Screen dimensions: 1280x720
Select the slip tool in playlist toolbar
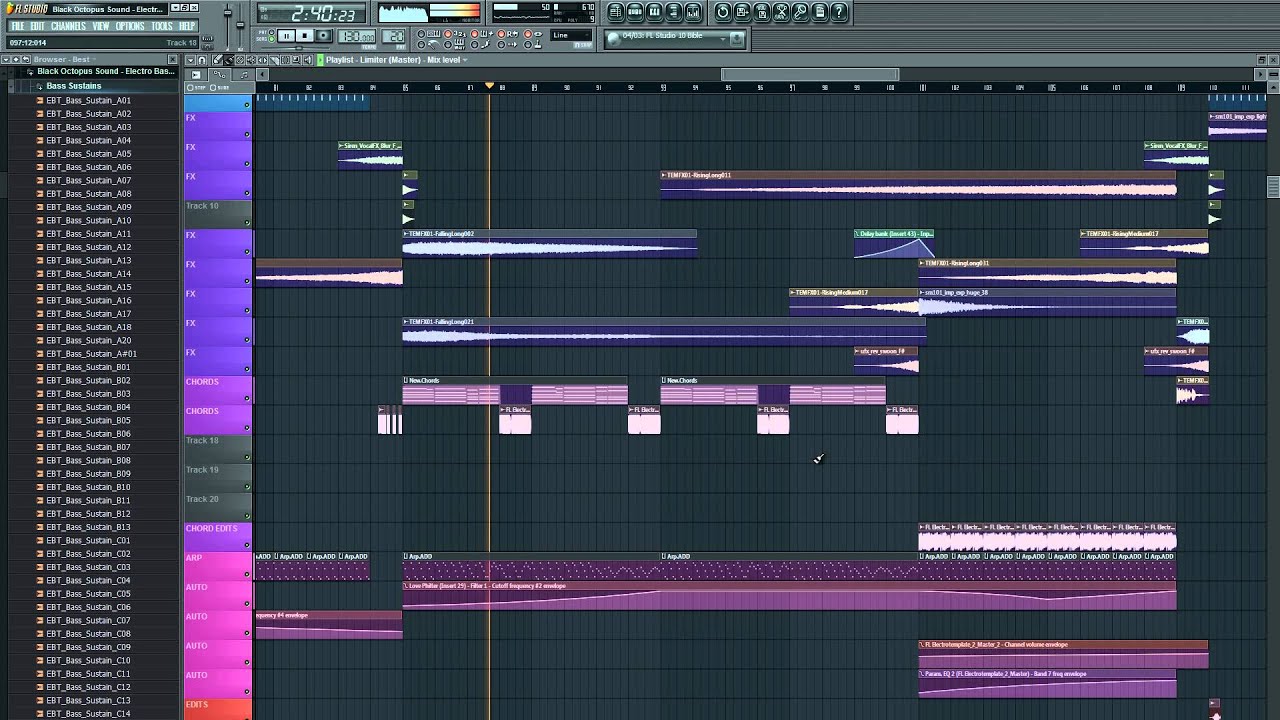tap(262, 60)
